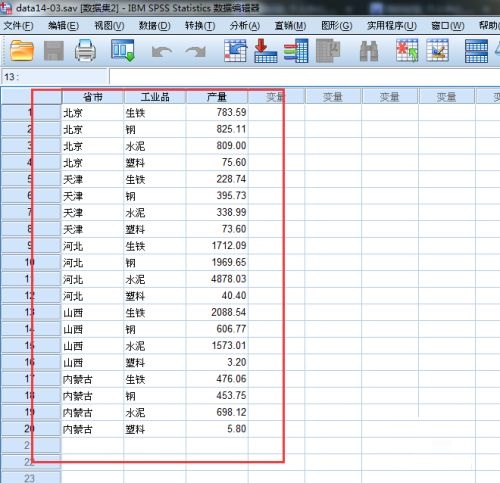Click cell containing 476.06
500x483 pixels.
[x=217, y=379]
